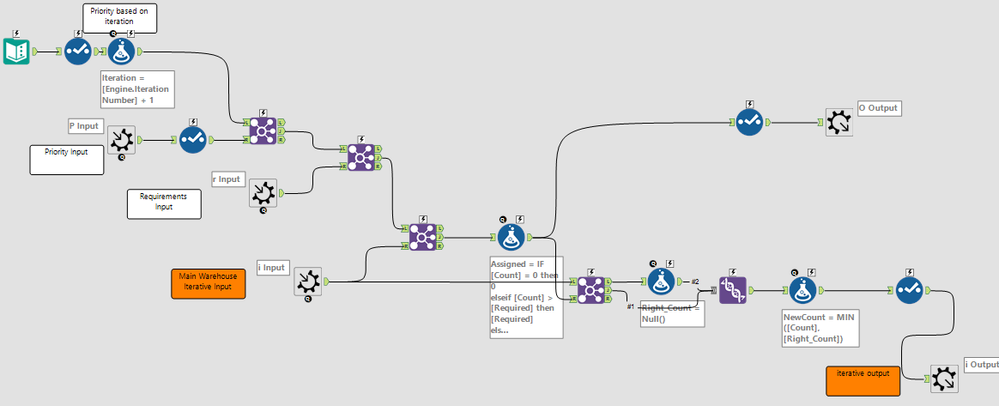
Task: Open the Right_Count formula tool
Action: click(661, 281)
